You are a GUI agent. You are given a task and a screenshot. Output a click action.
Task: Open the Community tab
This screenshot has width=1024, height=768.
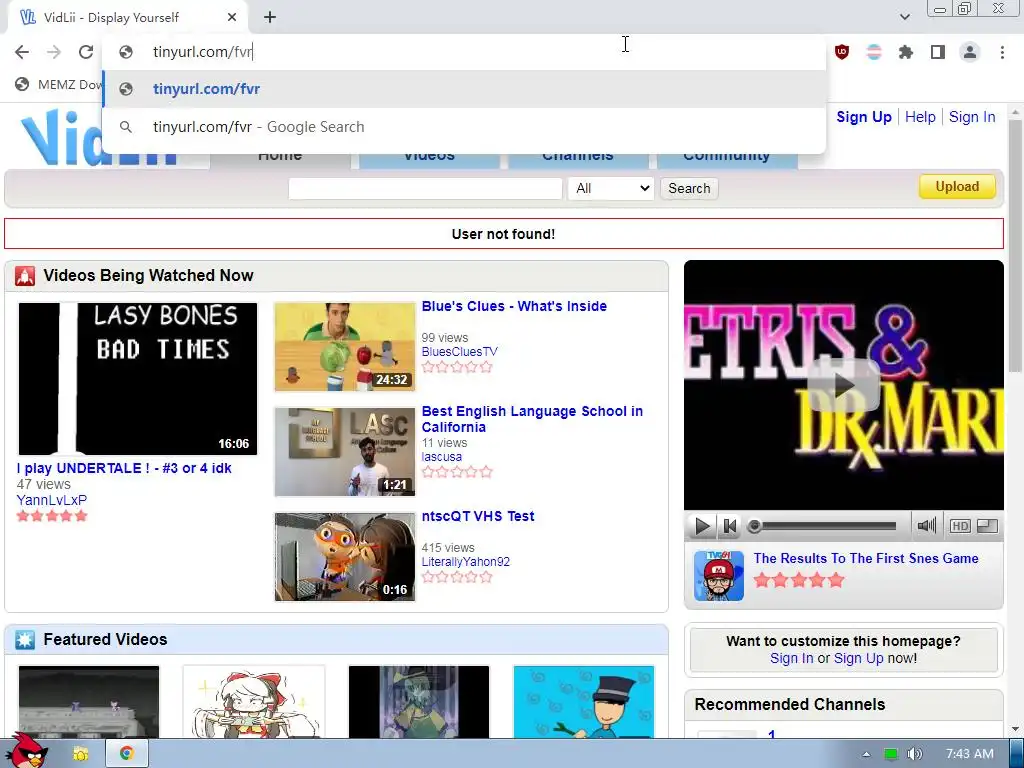click(x=727, y=157)
